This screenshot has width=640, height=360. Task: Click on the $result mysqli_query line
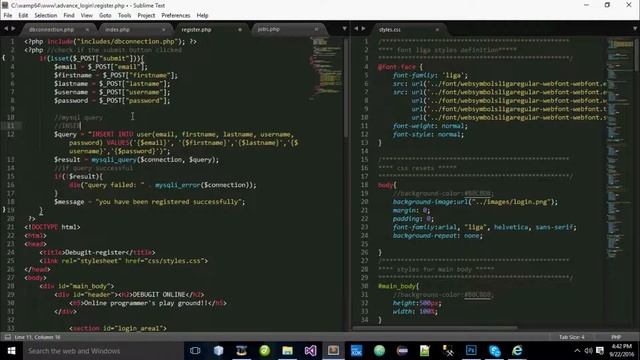[x=136, y=160]
